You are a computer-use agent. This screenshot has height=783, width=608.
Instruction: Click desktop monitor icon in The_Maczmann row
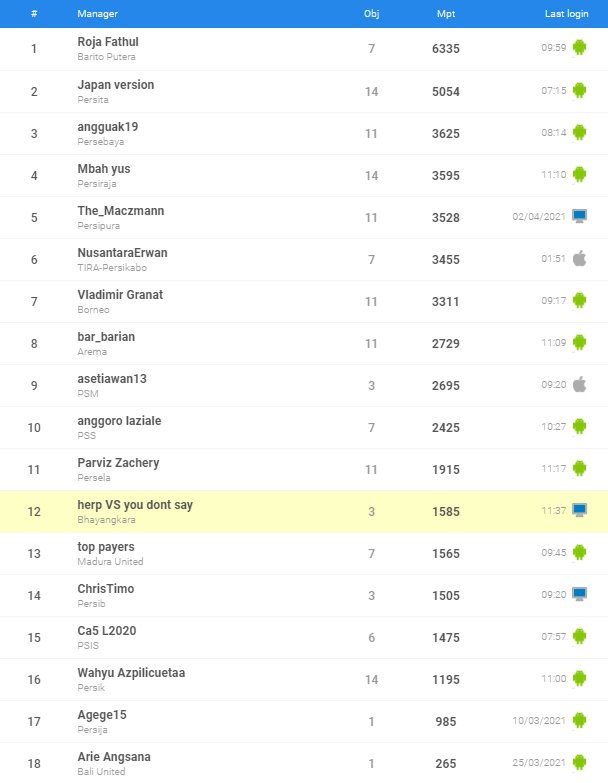pos(579,216)
